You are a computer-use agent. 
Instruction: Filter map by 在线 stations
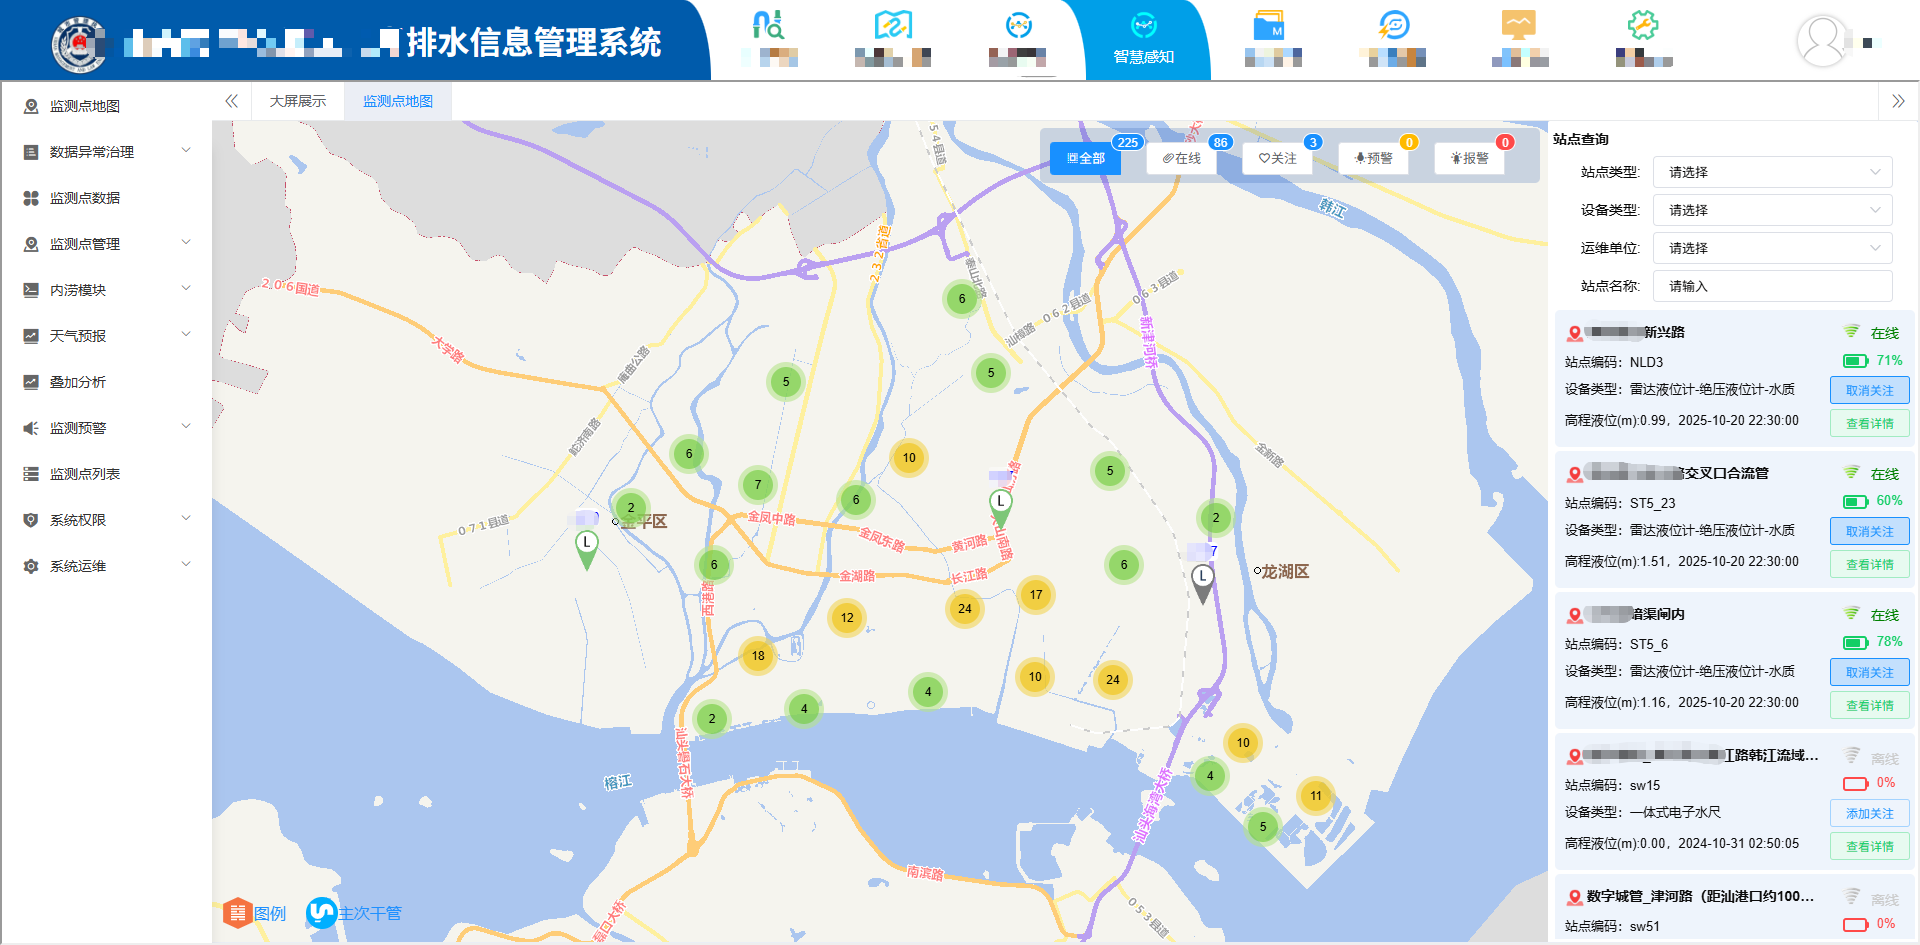click(x=1181, y=158)
